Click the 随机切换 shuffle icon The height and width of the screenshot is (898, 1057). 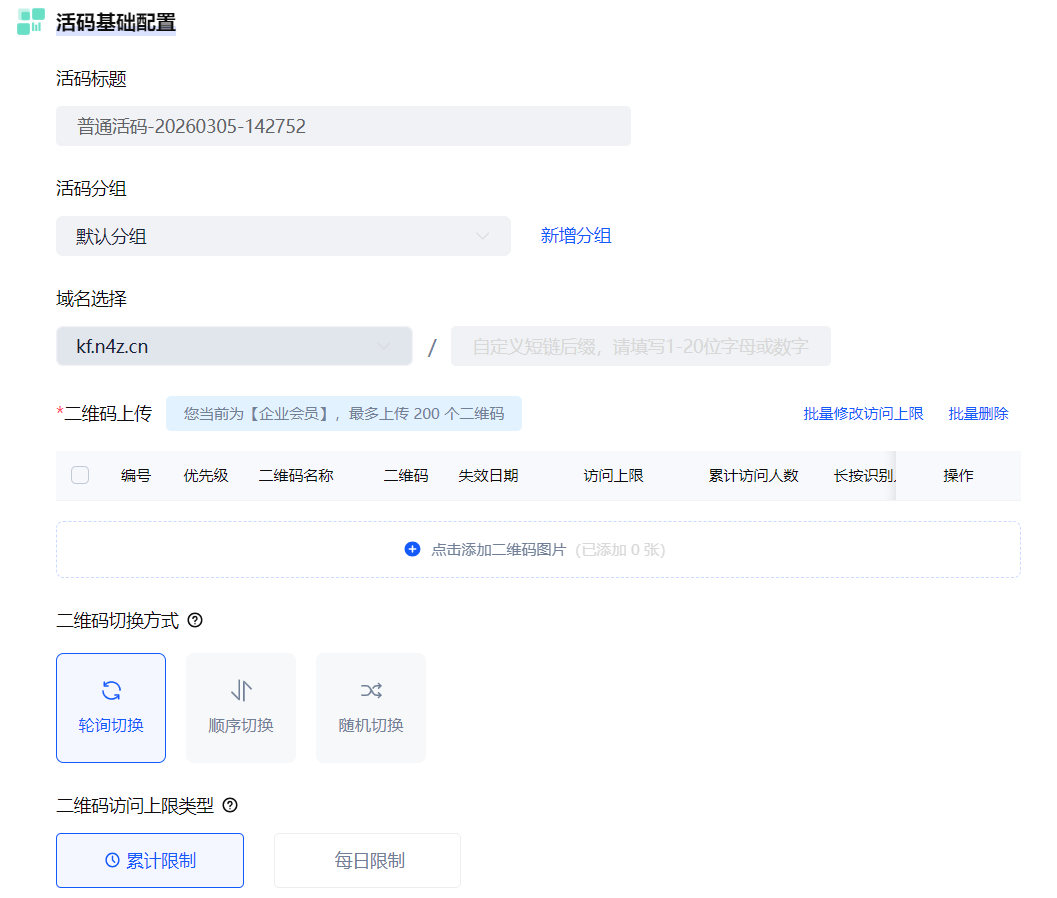click(x=371, y=690)
